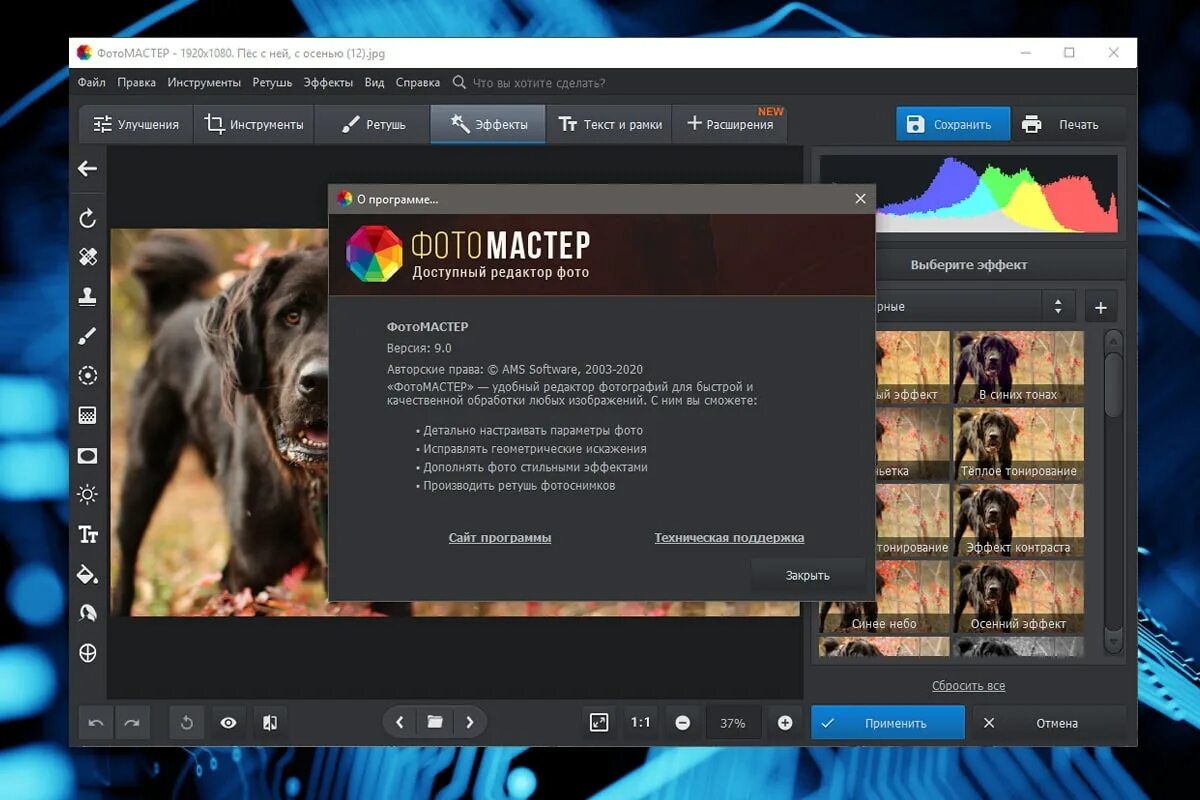Click the Отмена button

coord(1049,722)
